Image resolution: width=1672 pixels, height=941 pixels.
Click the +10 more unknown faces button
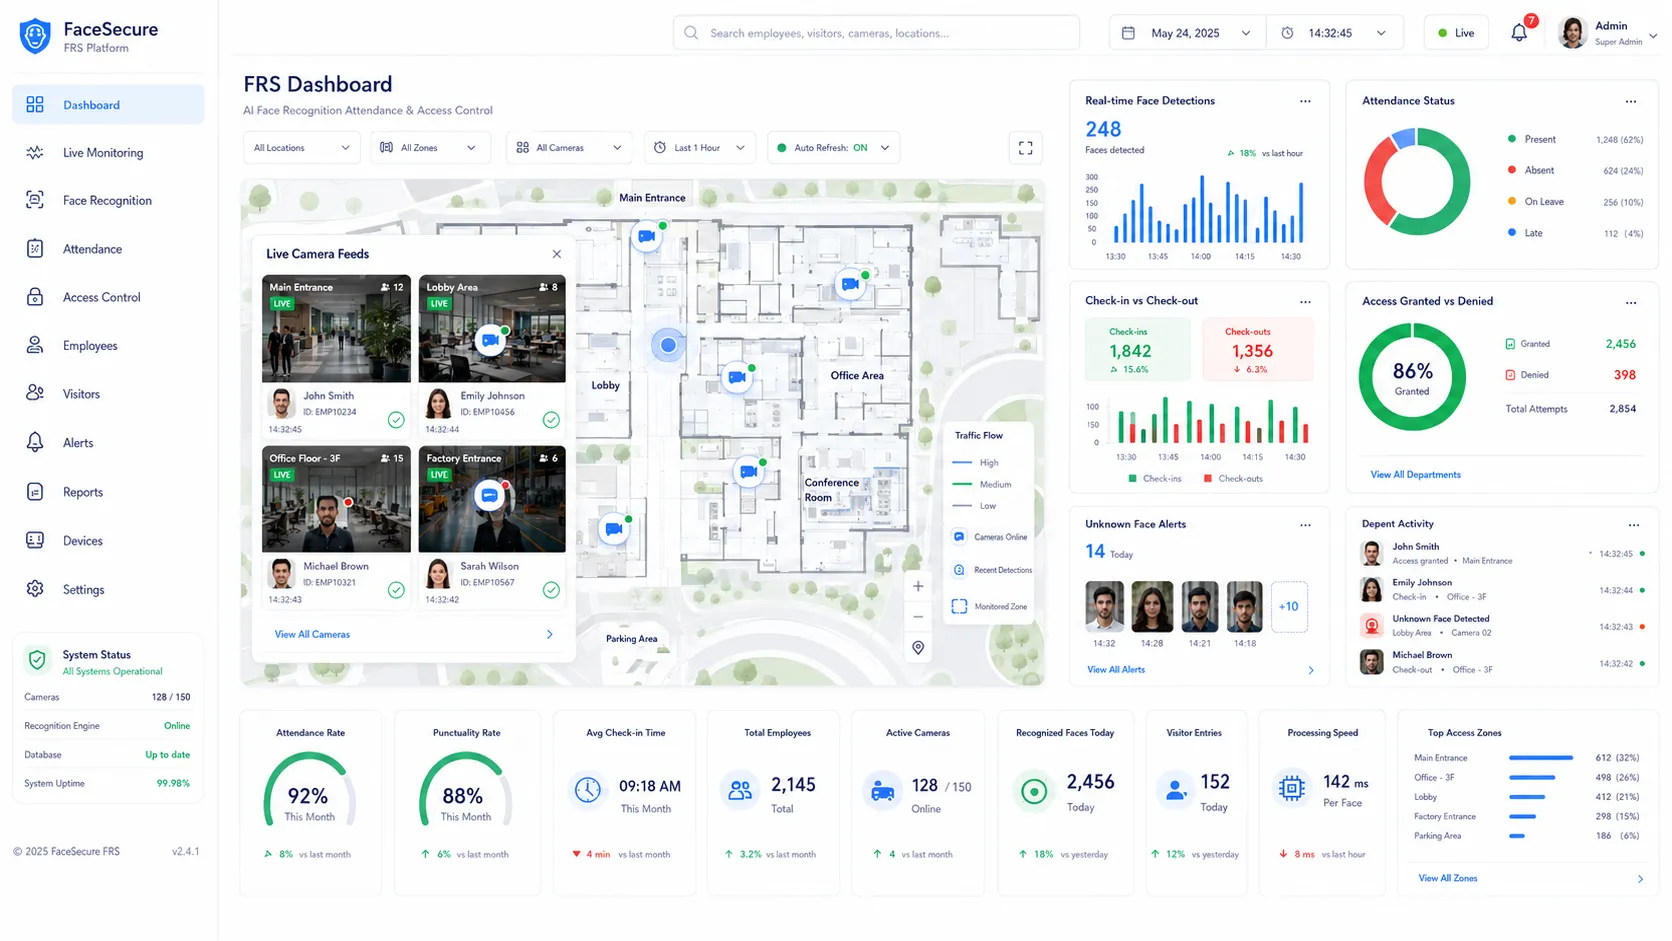[x=1289, y=607]
